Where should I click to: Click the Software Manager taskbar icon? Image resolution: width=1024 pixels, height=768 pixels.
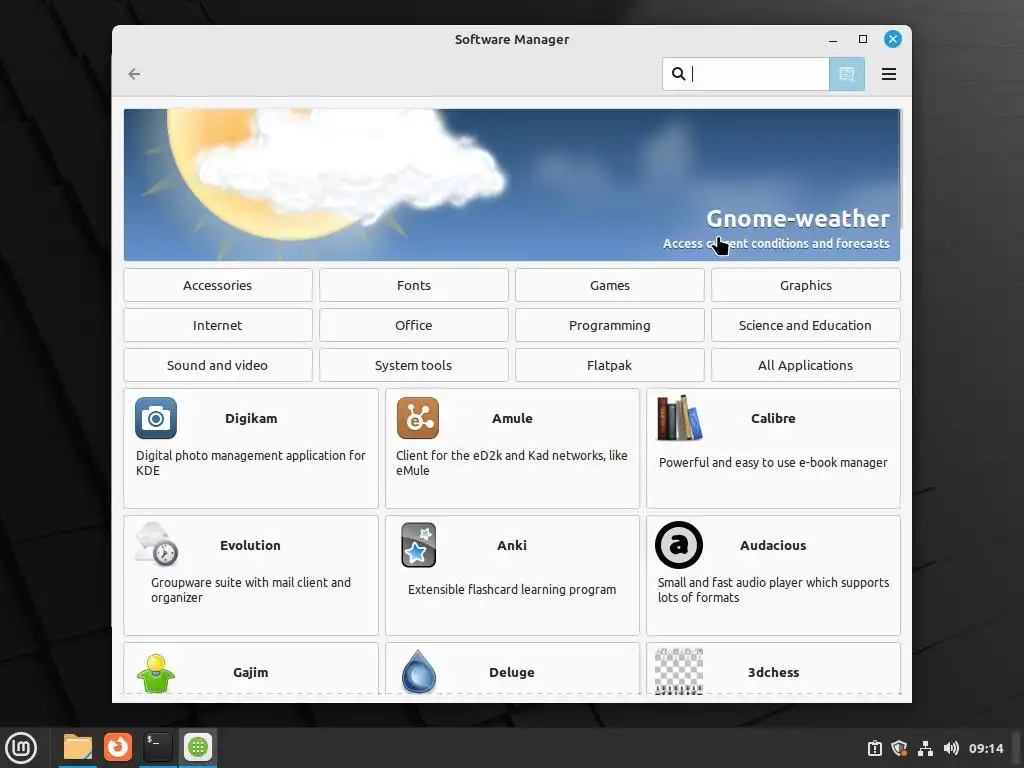click(x=198, y=747)
